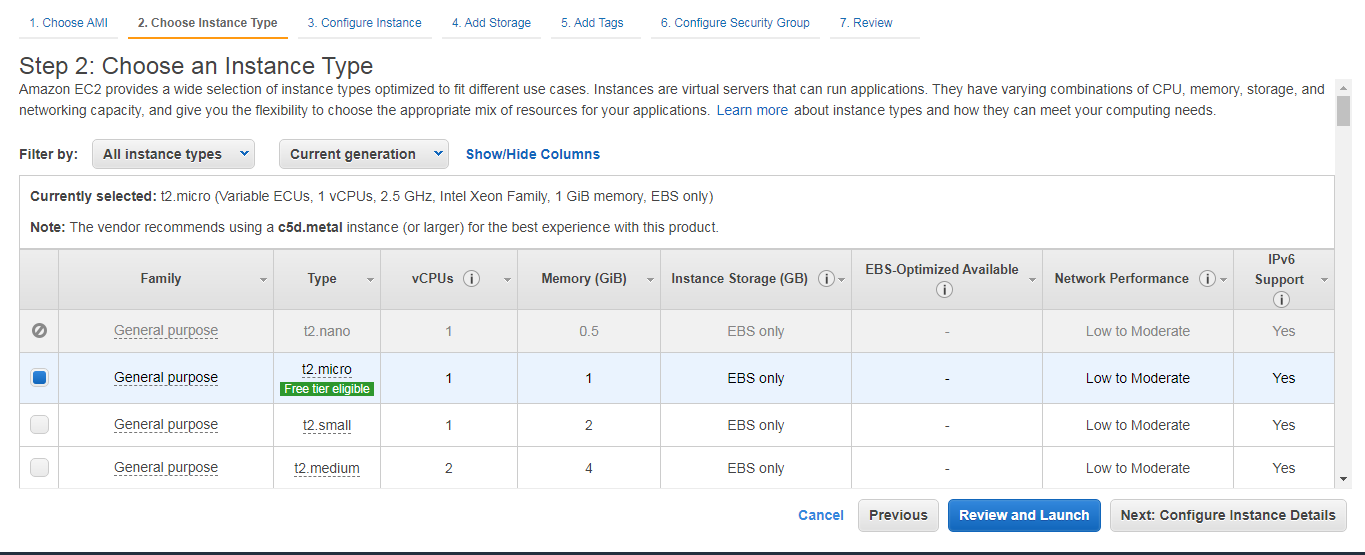Deselect the t2.micro instance checkbox

point(39,378)
